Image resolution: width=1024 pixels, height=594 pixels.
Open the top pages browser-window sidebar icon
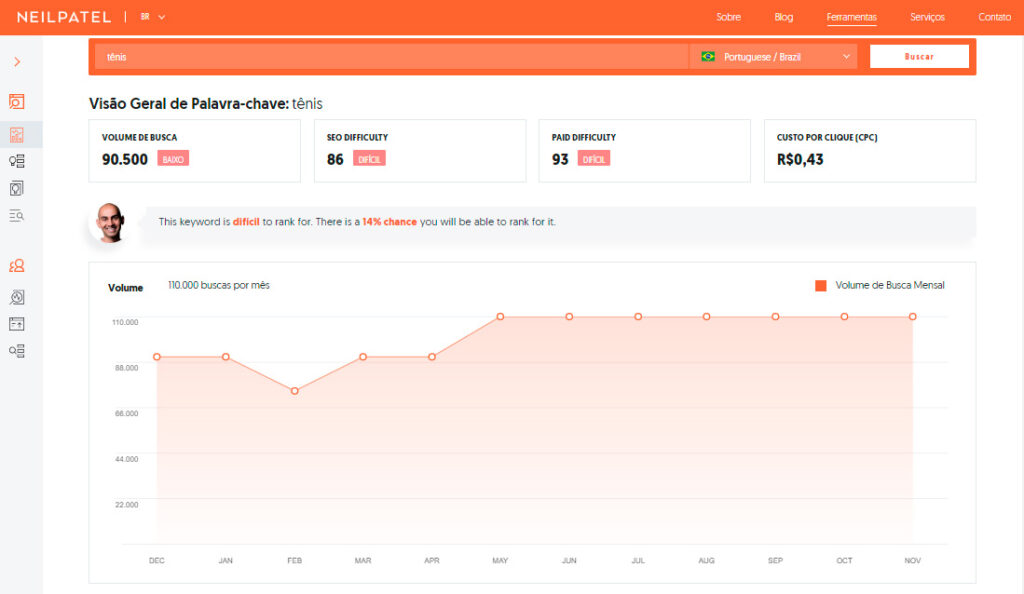[x=17, y=324]
